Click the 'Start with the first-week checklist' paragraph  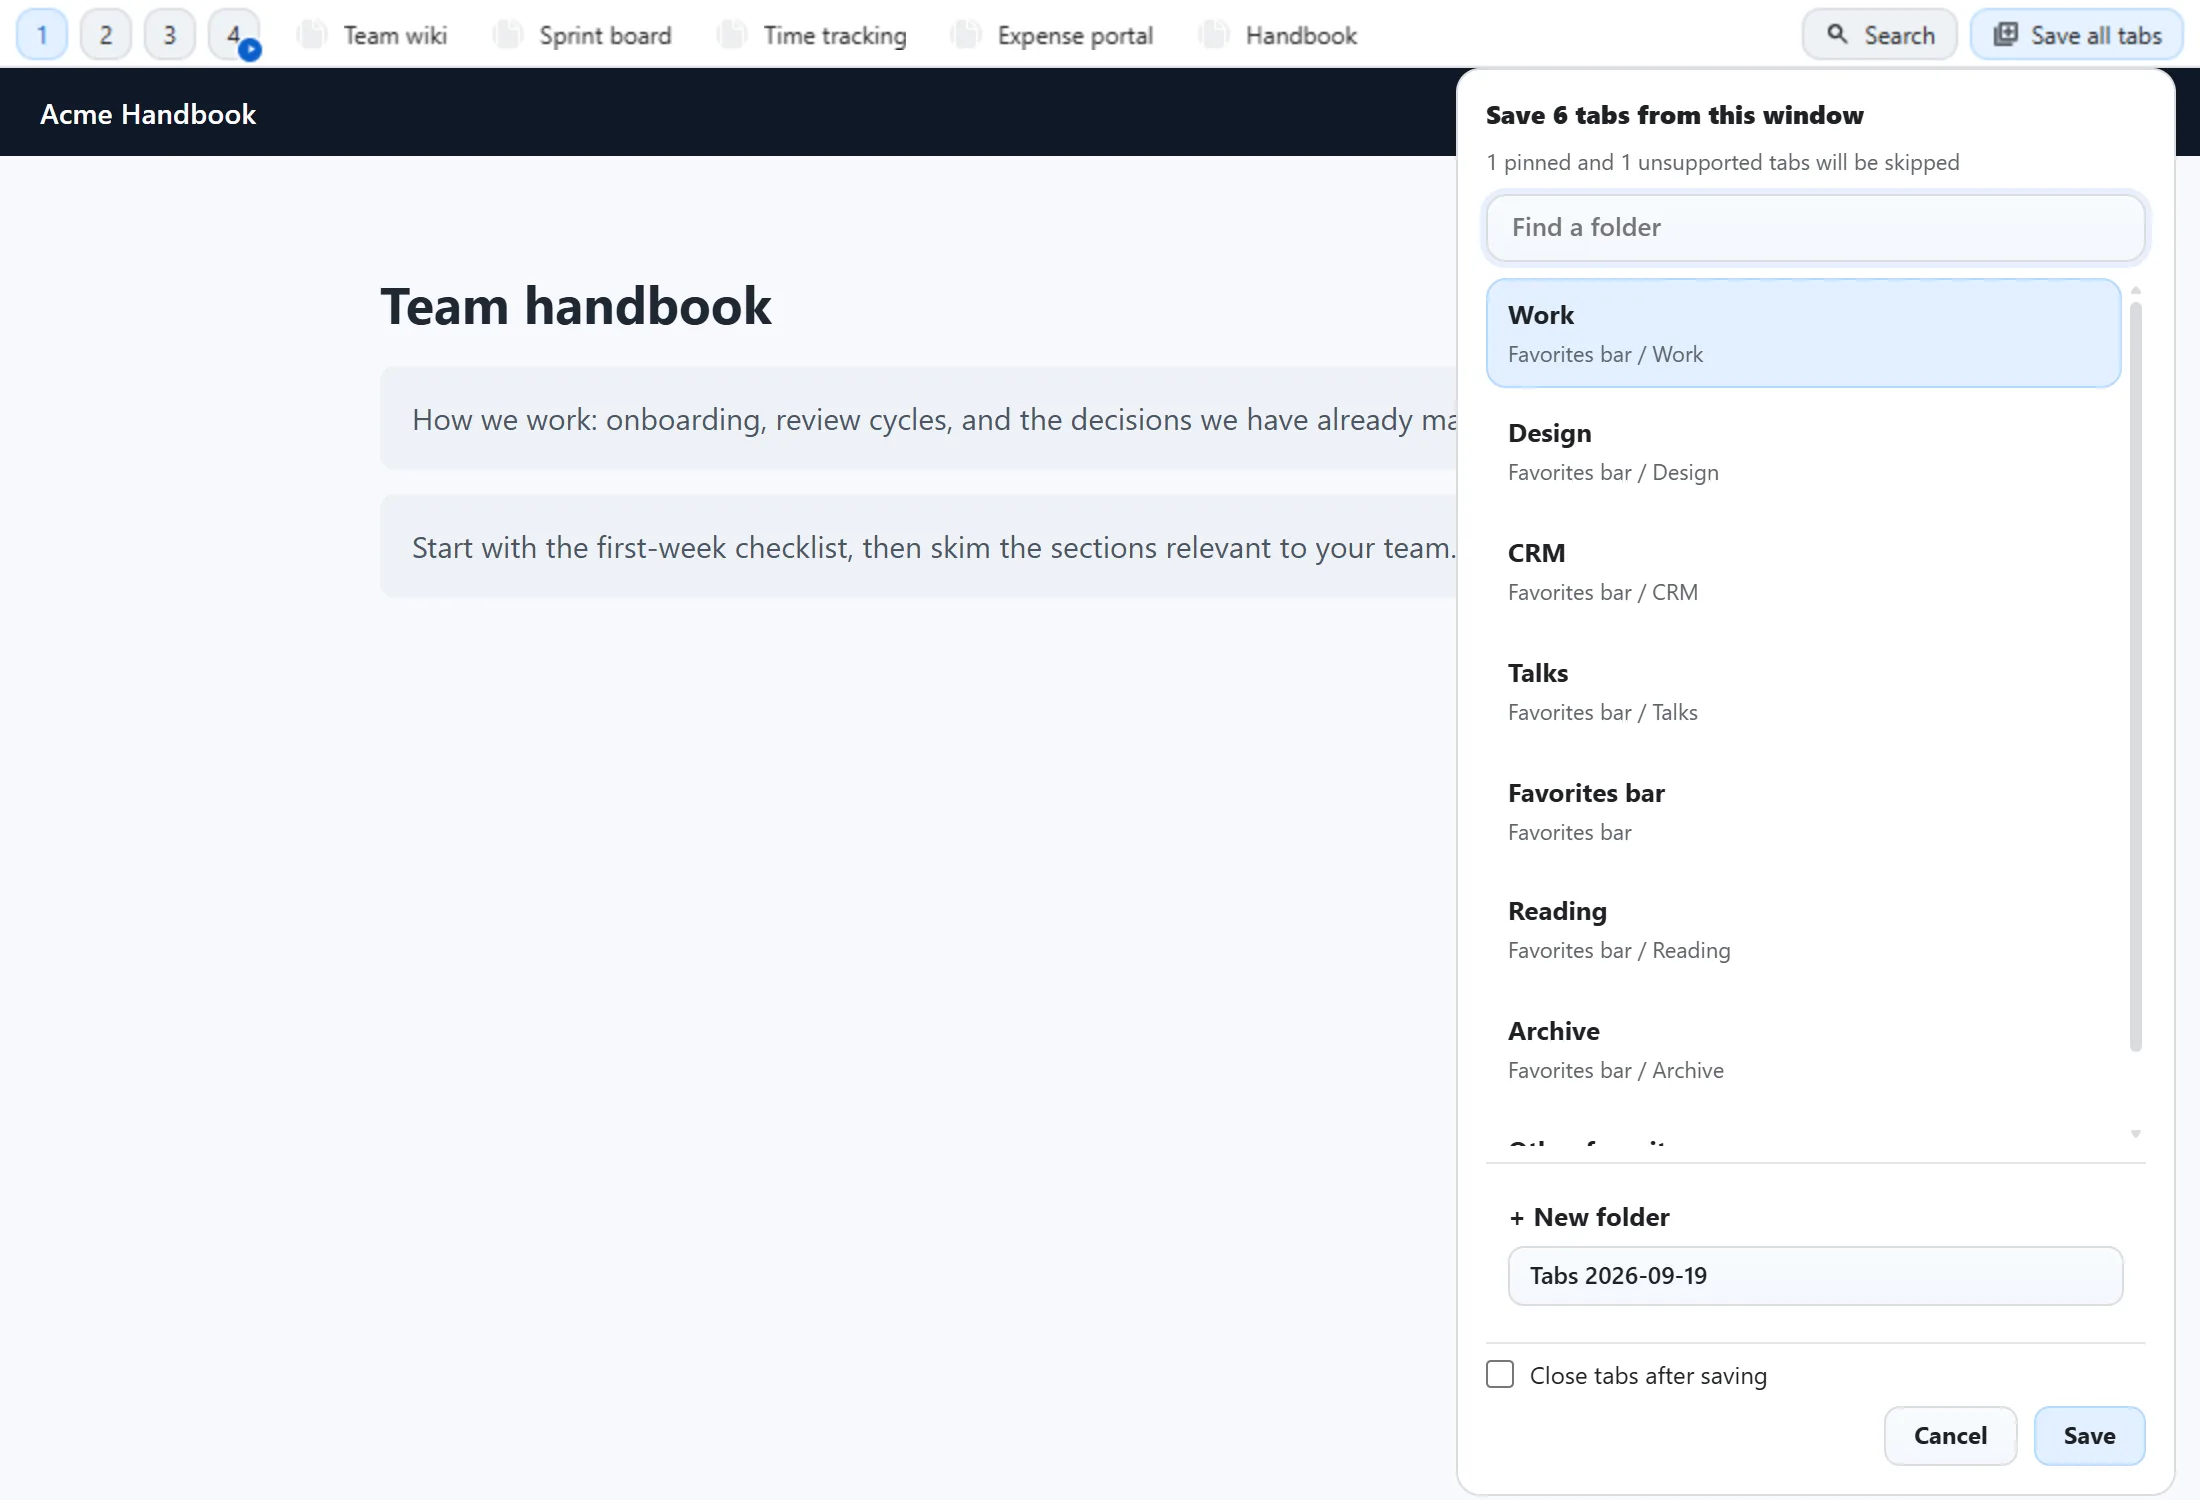(x=919, y=547)
